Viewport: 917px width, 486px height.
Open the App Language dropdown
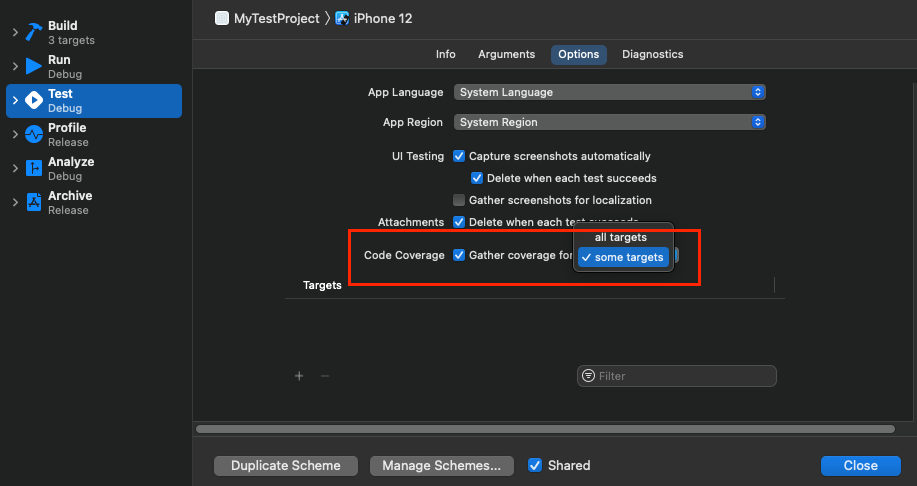tap(610, 92)
